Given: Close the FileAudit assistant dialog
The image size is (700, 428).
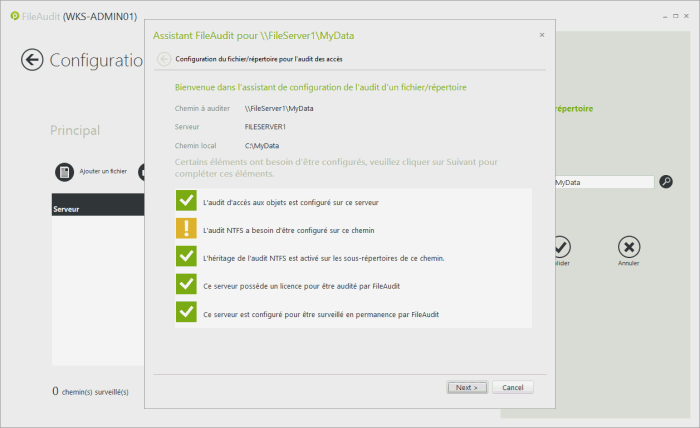Looking at the screenshot, I should pyautogui.click(x=542, y=35).
